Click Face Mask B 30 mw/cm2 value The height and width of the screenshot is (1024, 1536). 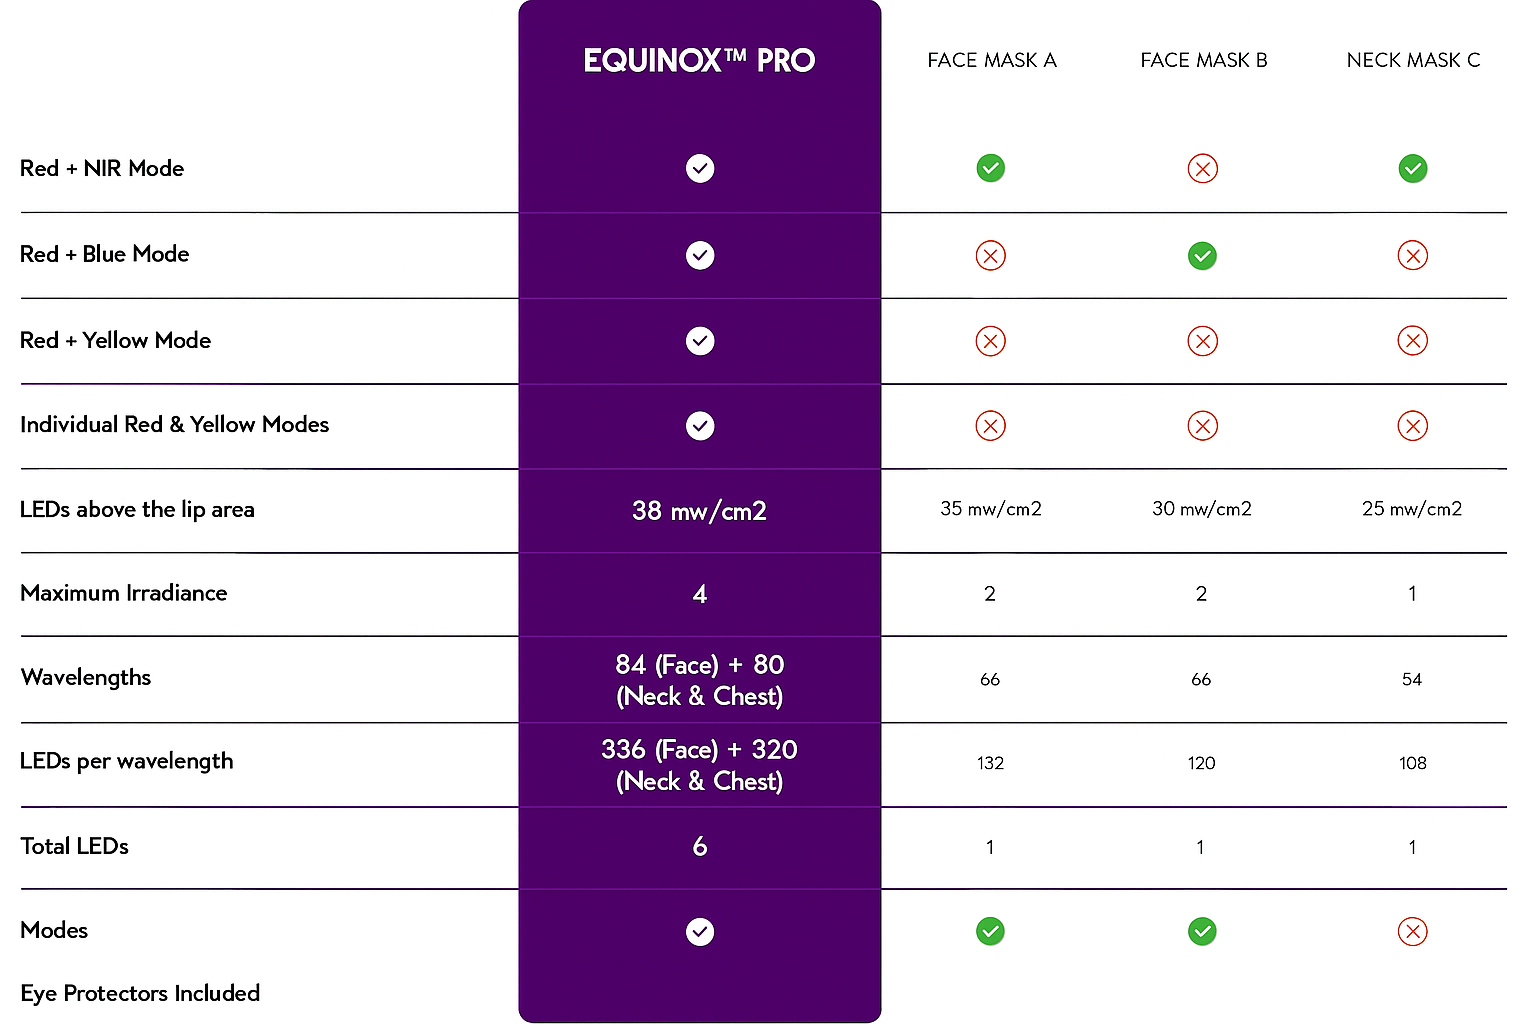(1202, 509)
